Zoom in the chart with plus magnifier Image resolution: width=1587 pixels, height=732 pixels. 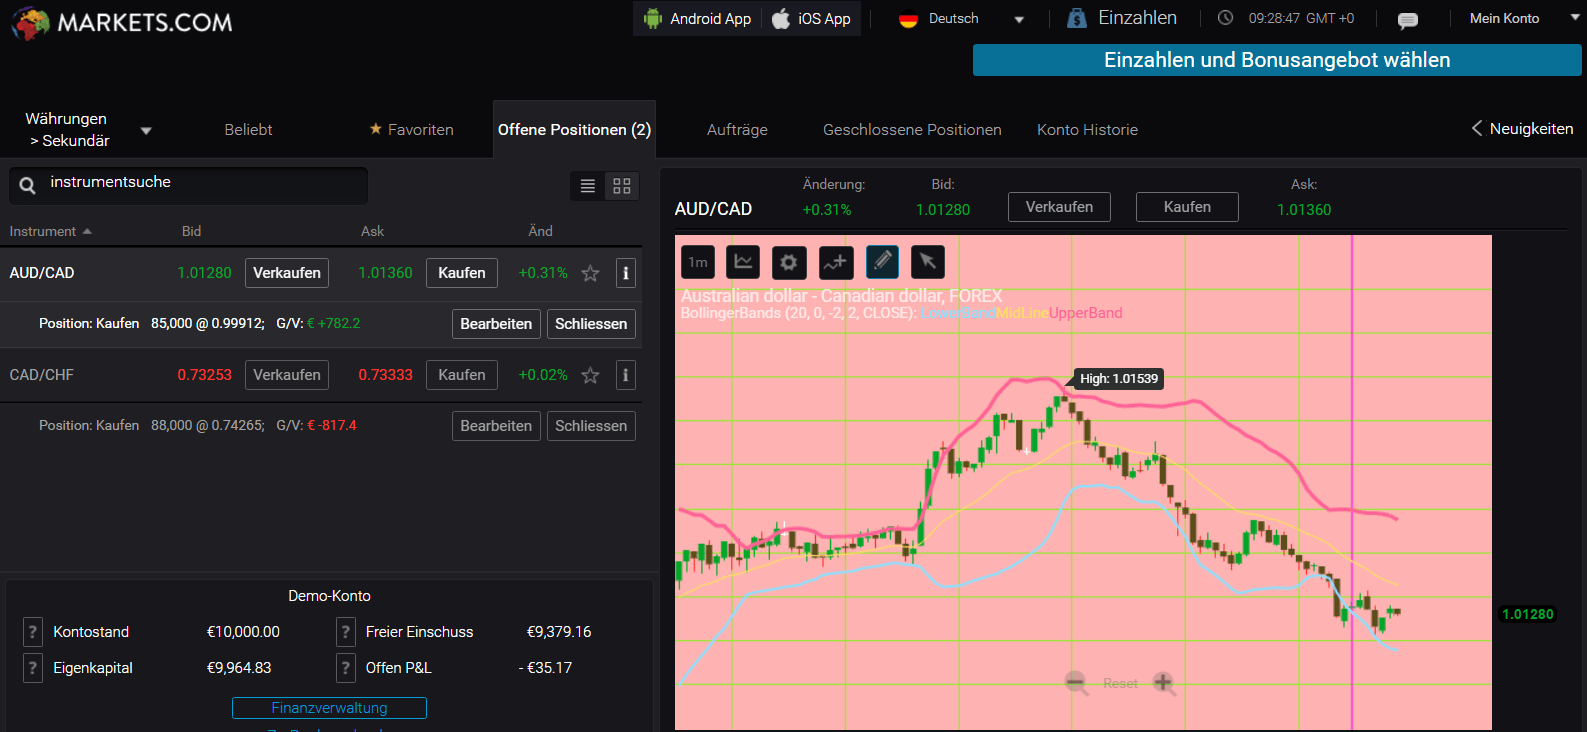click(x=1163, y=683)
